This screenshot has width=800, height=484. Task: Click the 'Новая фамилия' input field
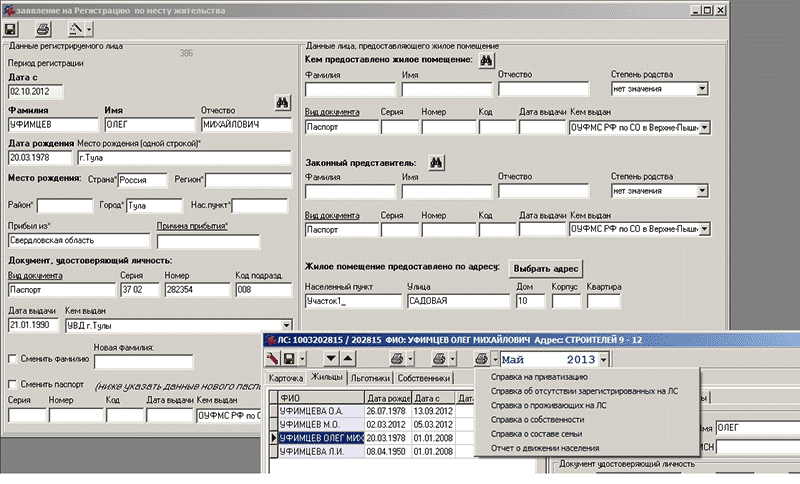pyautogui.click(x=143, y=362)
